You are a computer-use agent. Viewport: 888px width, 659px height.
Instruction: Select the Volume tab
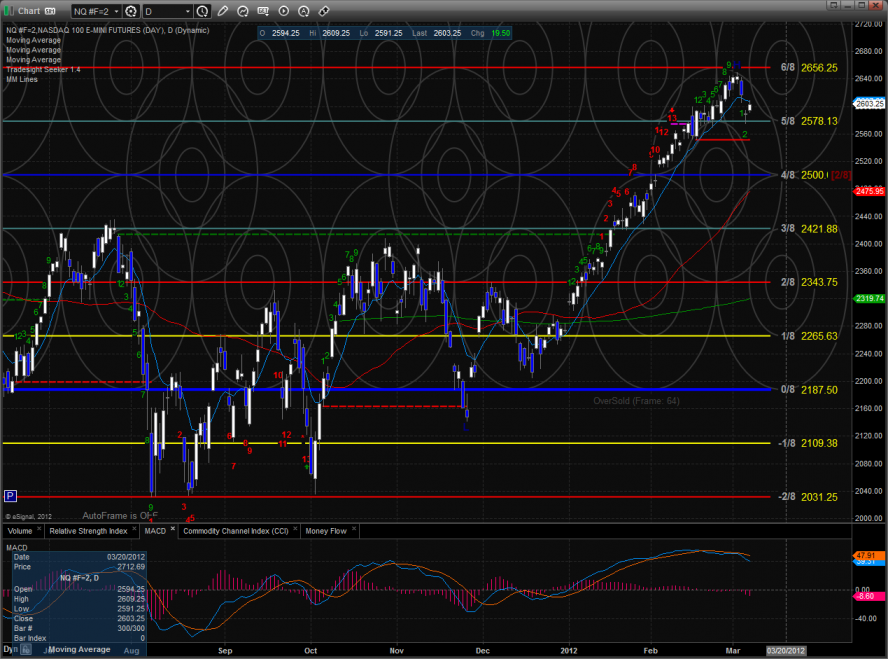[x=22, y=531]
